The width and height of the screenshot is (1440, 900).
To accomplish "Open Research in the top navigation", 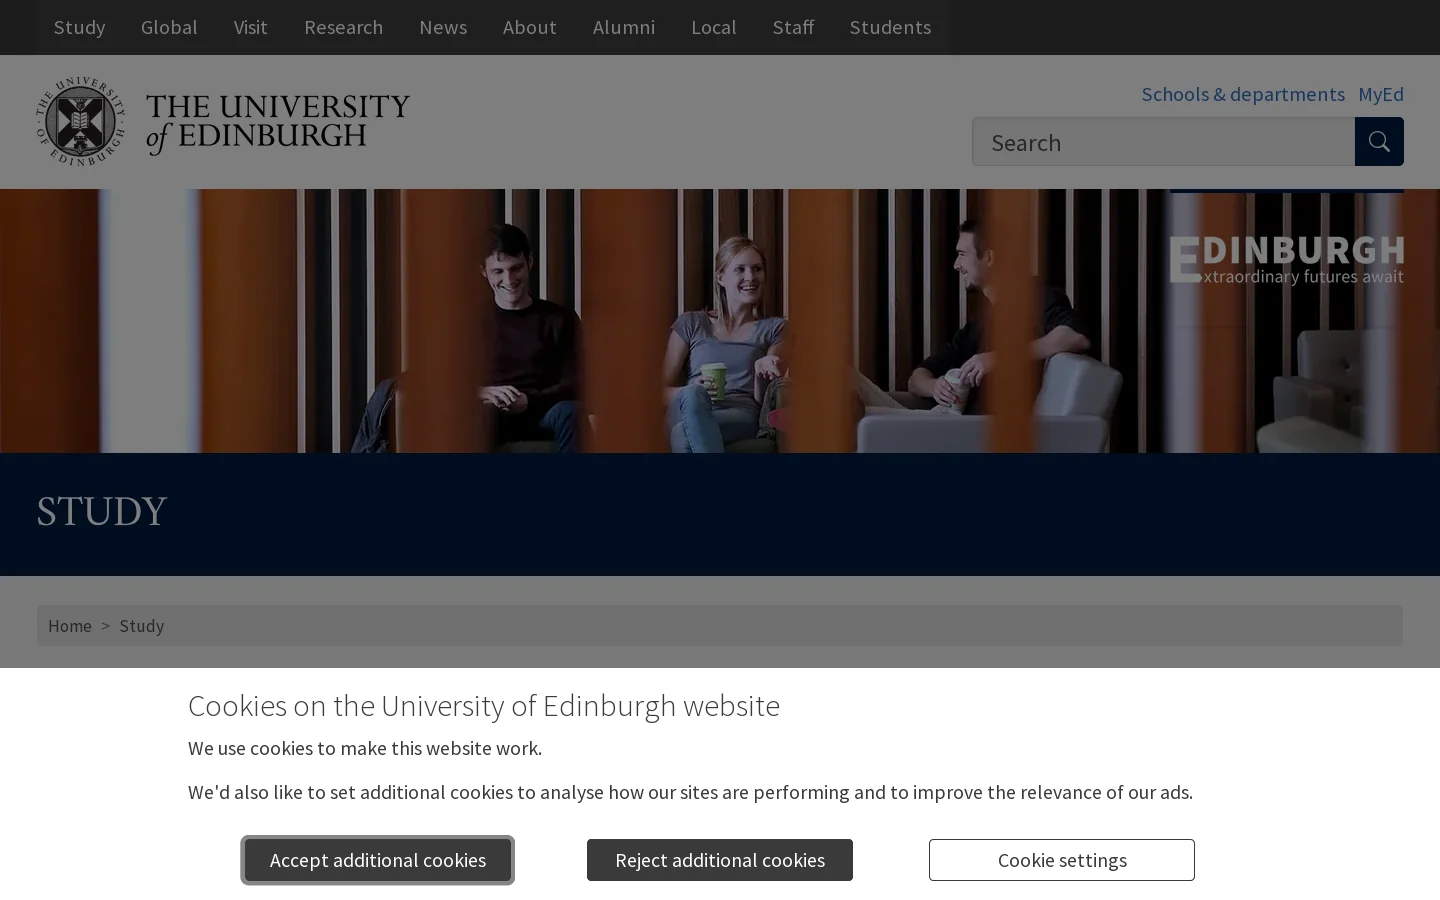I will click(343, 27).
